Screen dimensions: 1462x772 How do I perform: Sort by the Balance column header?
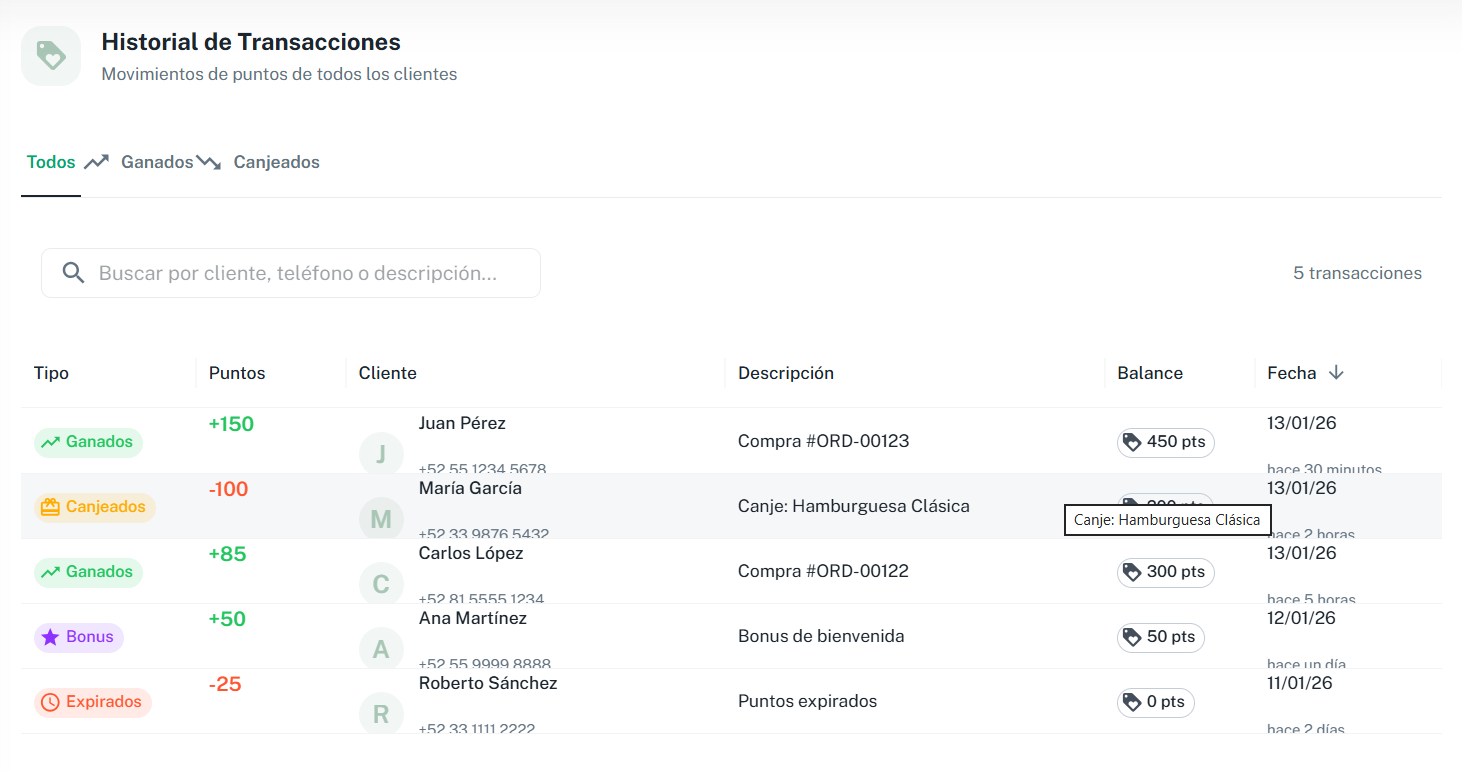1149,372
